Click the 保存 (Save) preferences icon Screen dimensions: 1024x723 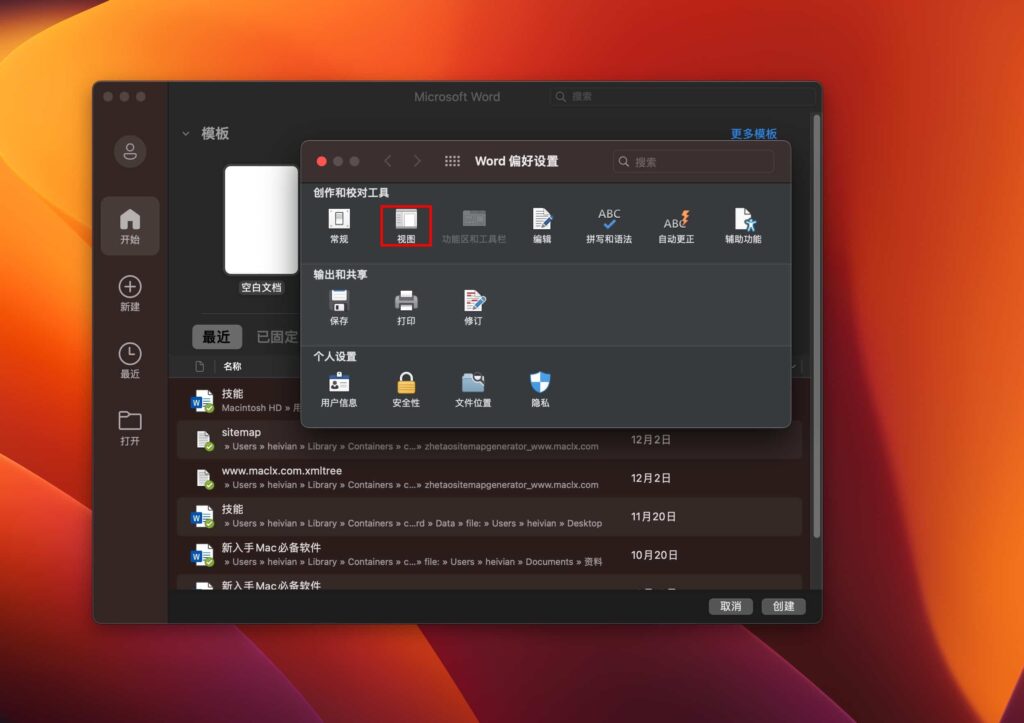(x=338, y=300)
